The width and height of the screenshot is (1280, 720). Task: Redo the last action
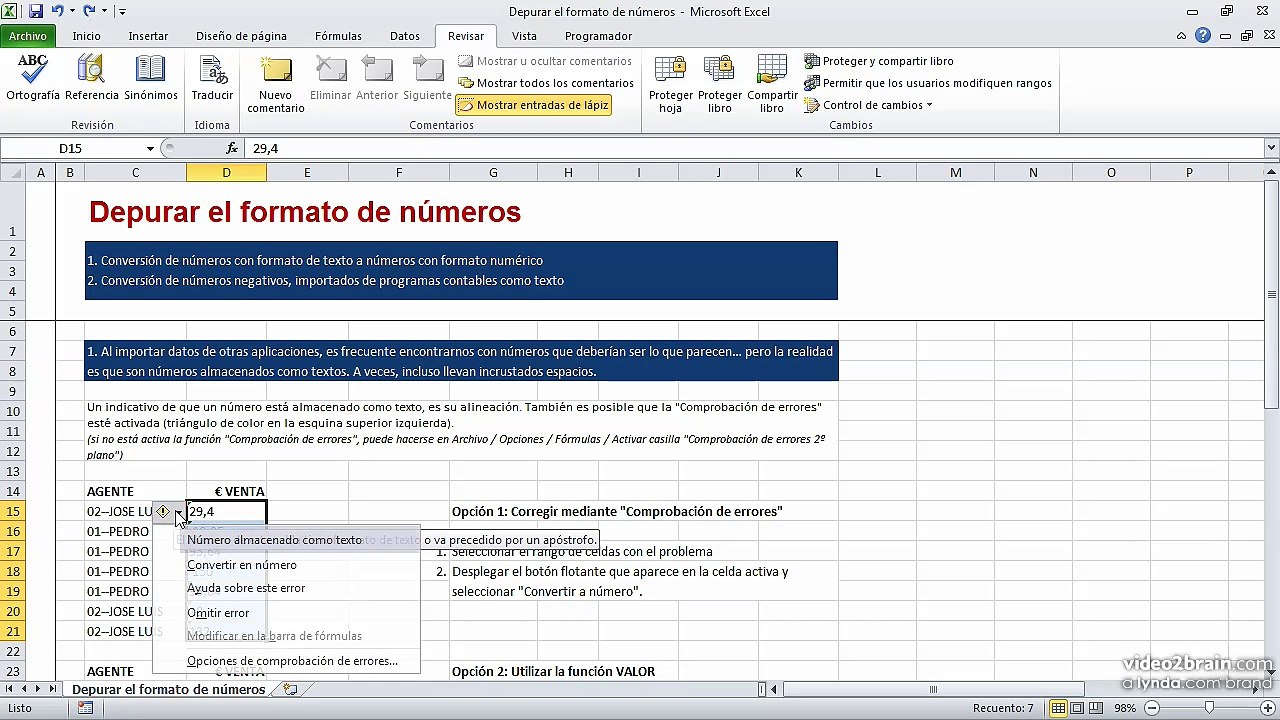[89, 11]
